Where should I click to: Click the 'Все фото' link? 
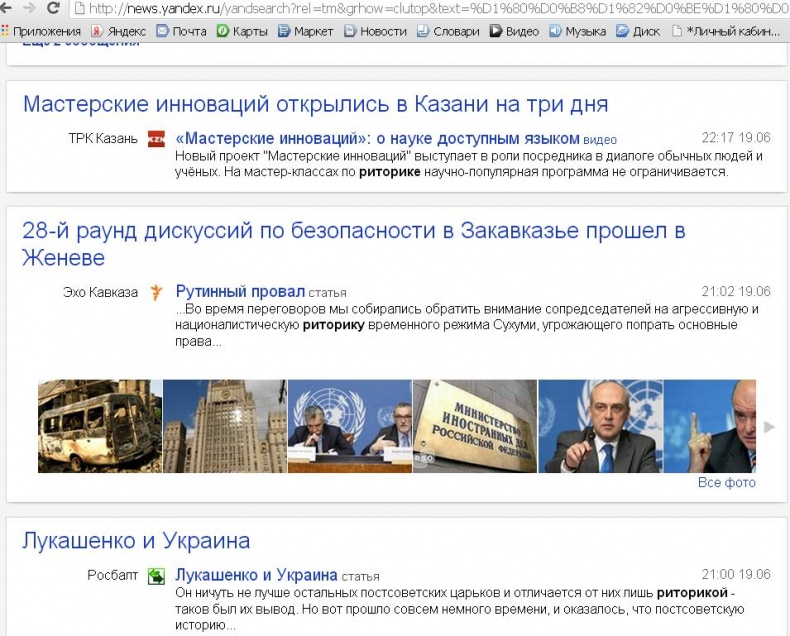726,483
